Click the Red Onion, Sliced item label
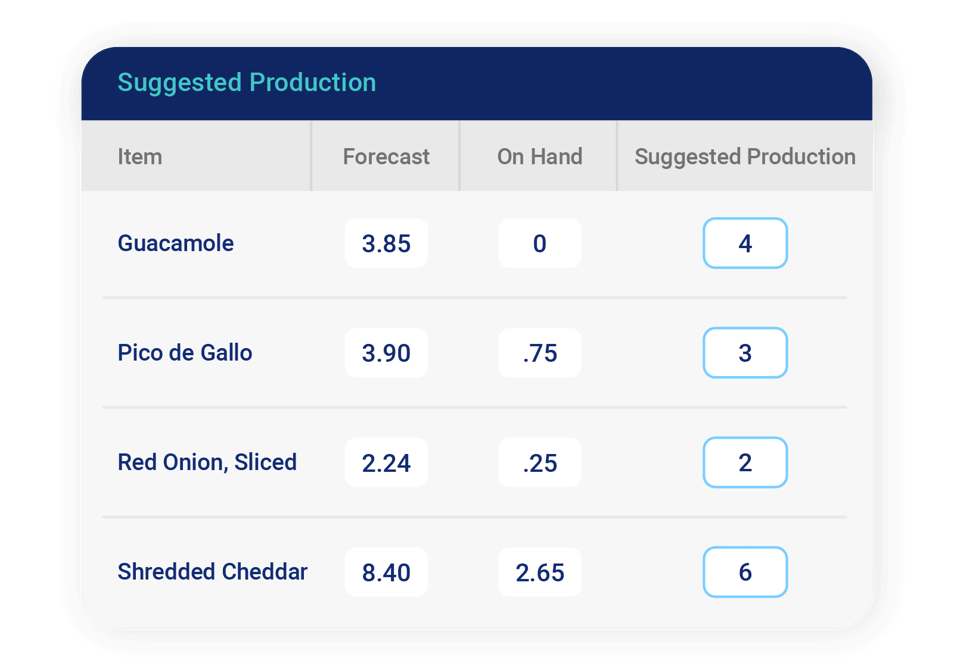Screen dimensions: 954x670 (207, 462)
